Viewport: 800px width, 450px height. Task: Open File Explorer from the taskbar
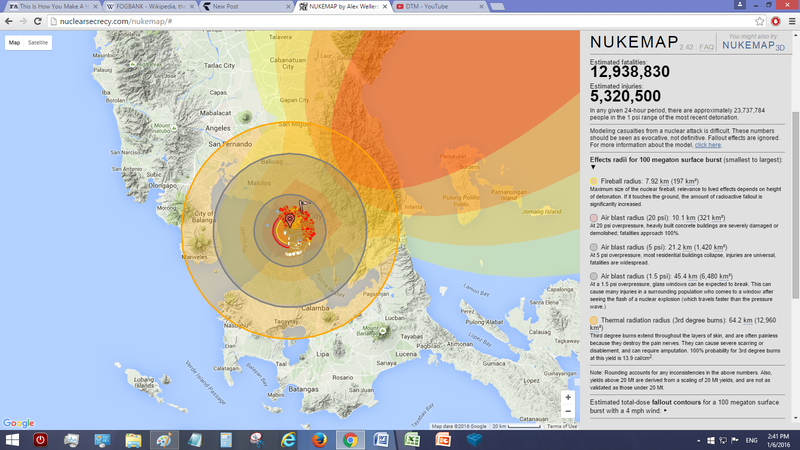[133, 440]
